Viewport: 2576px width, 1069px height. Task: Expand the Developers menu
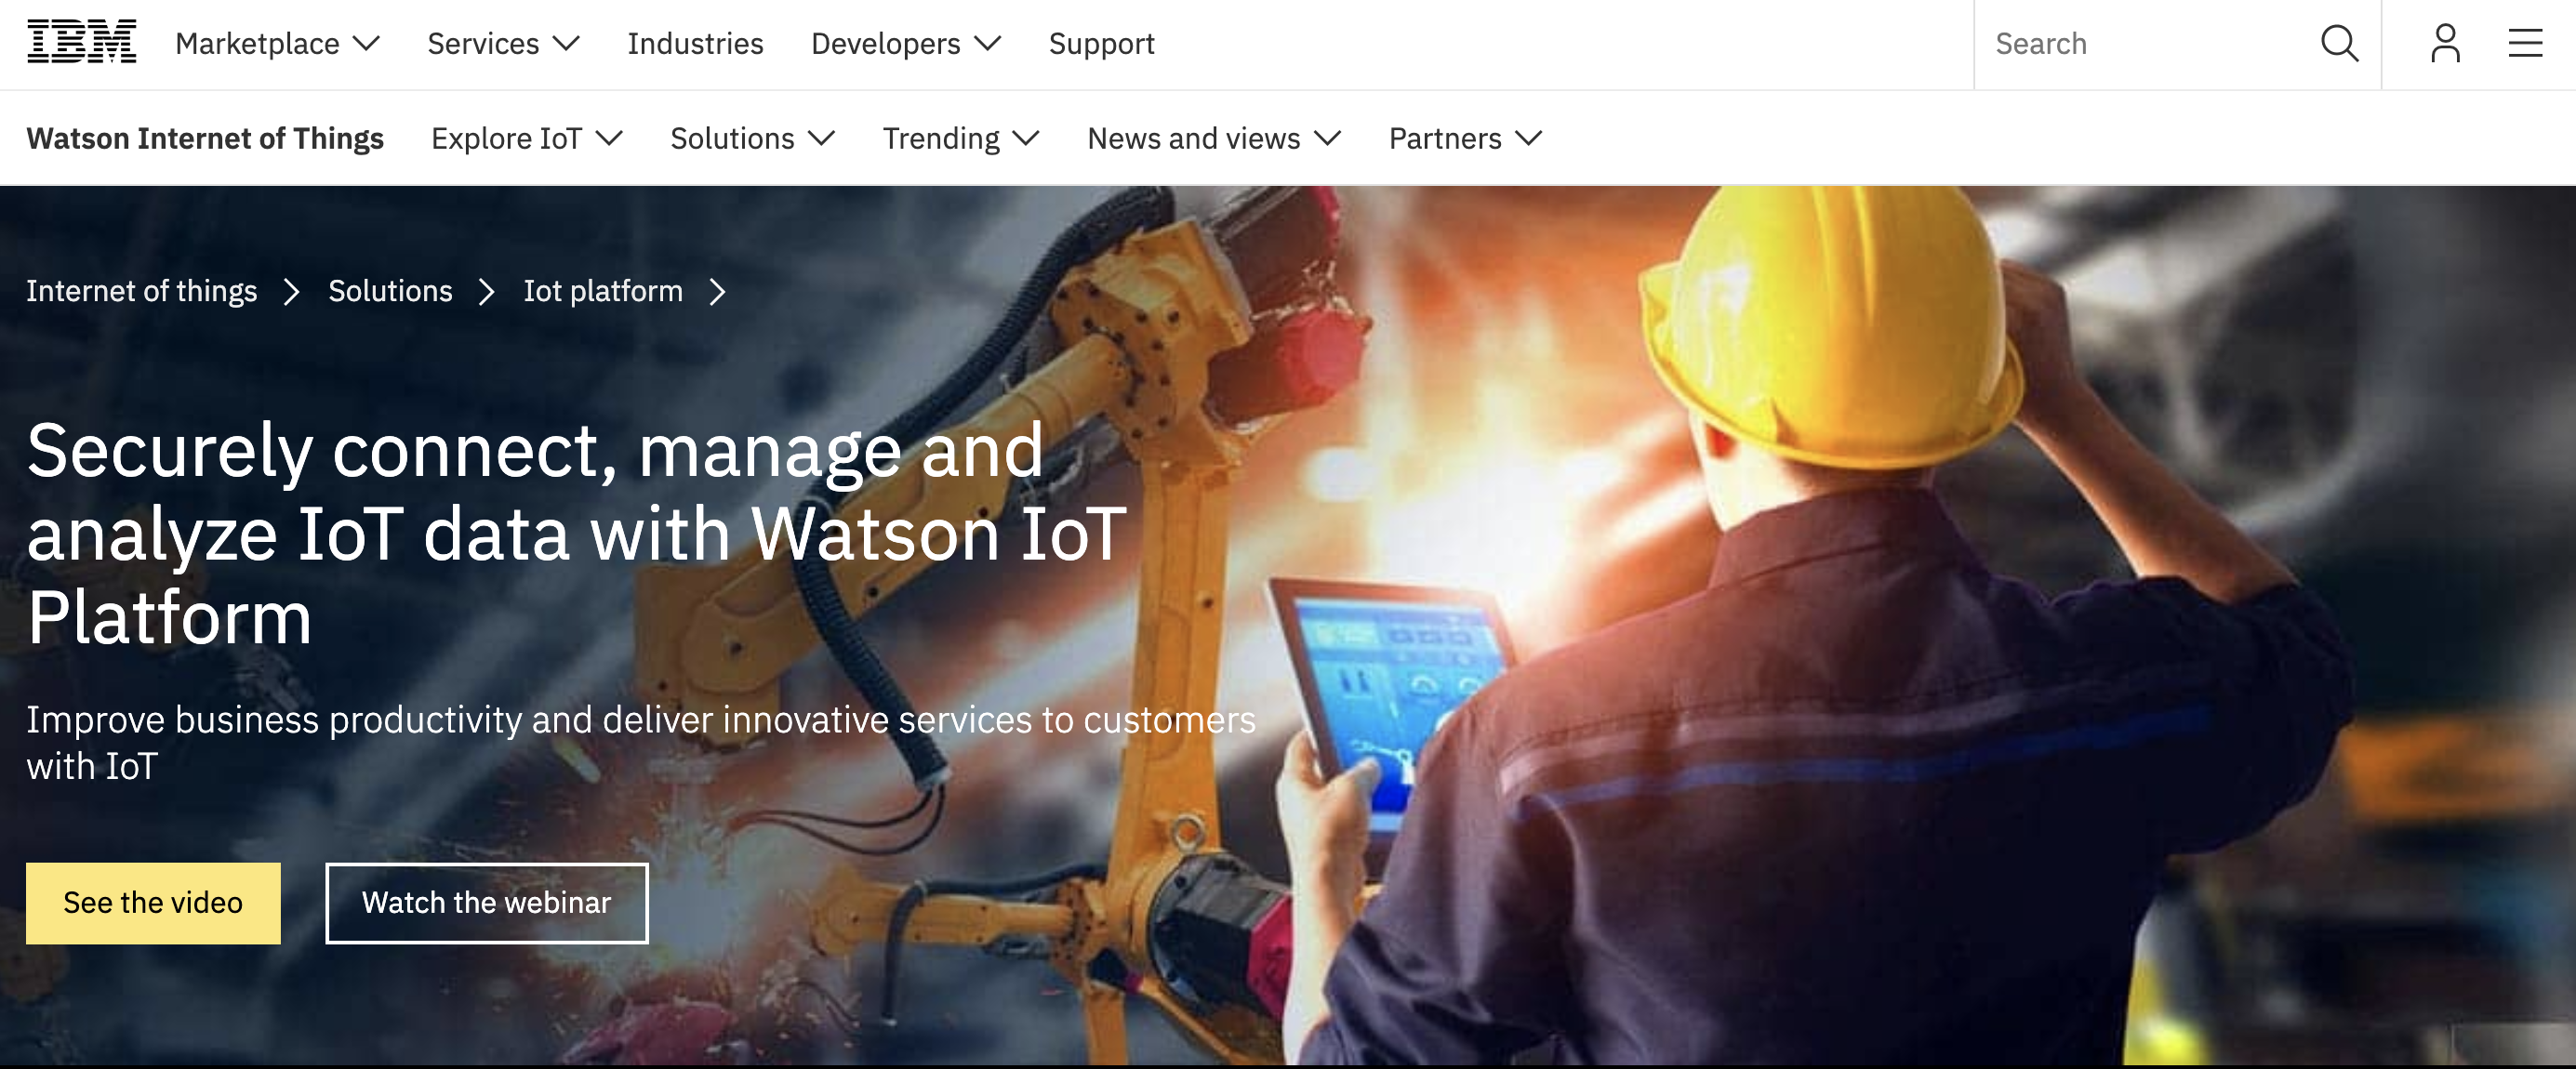point(906,43)
